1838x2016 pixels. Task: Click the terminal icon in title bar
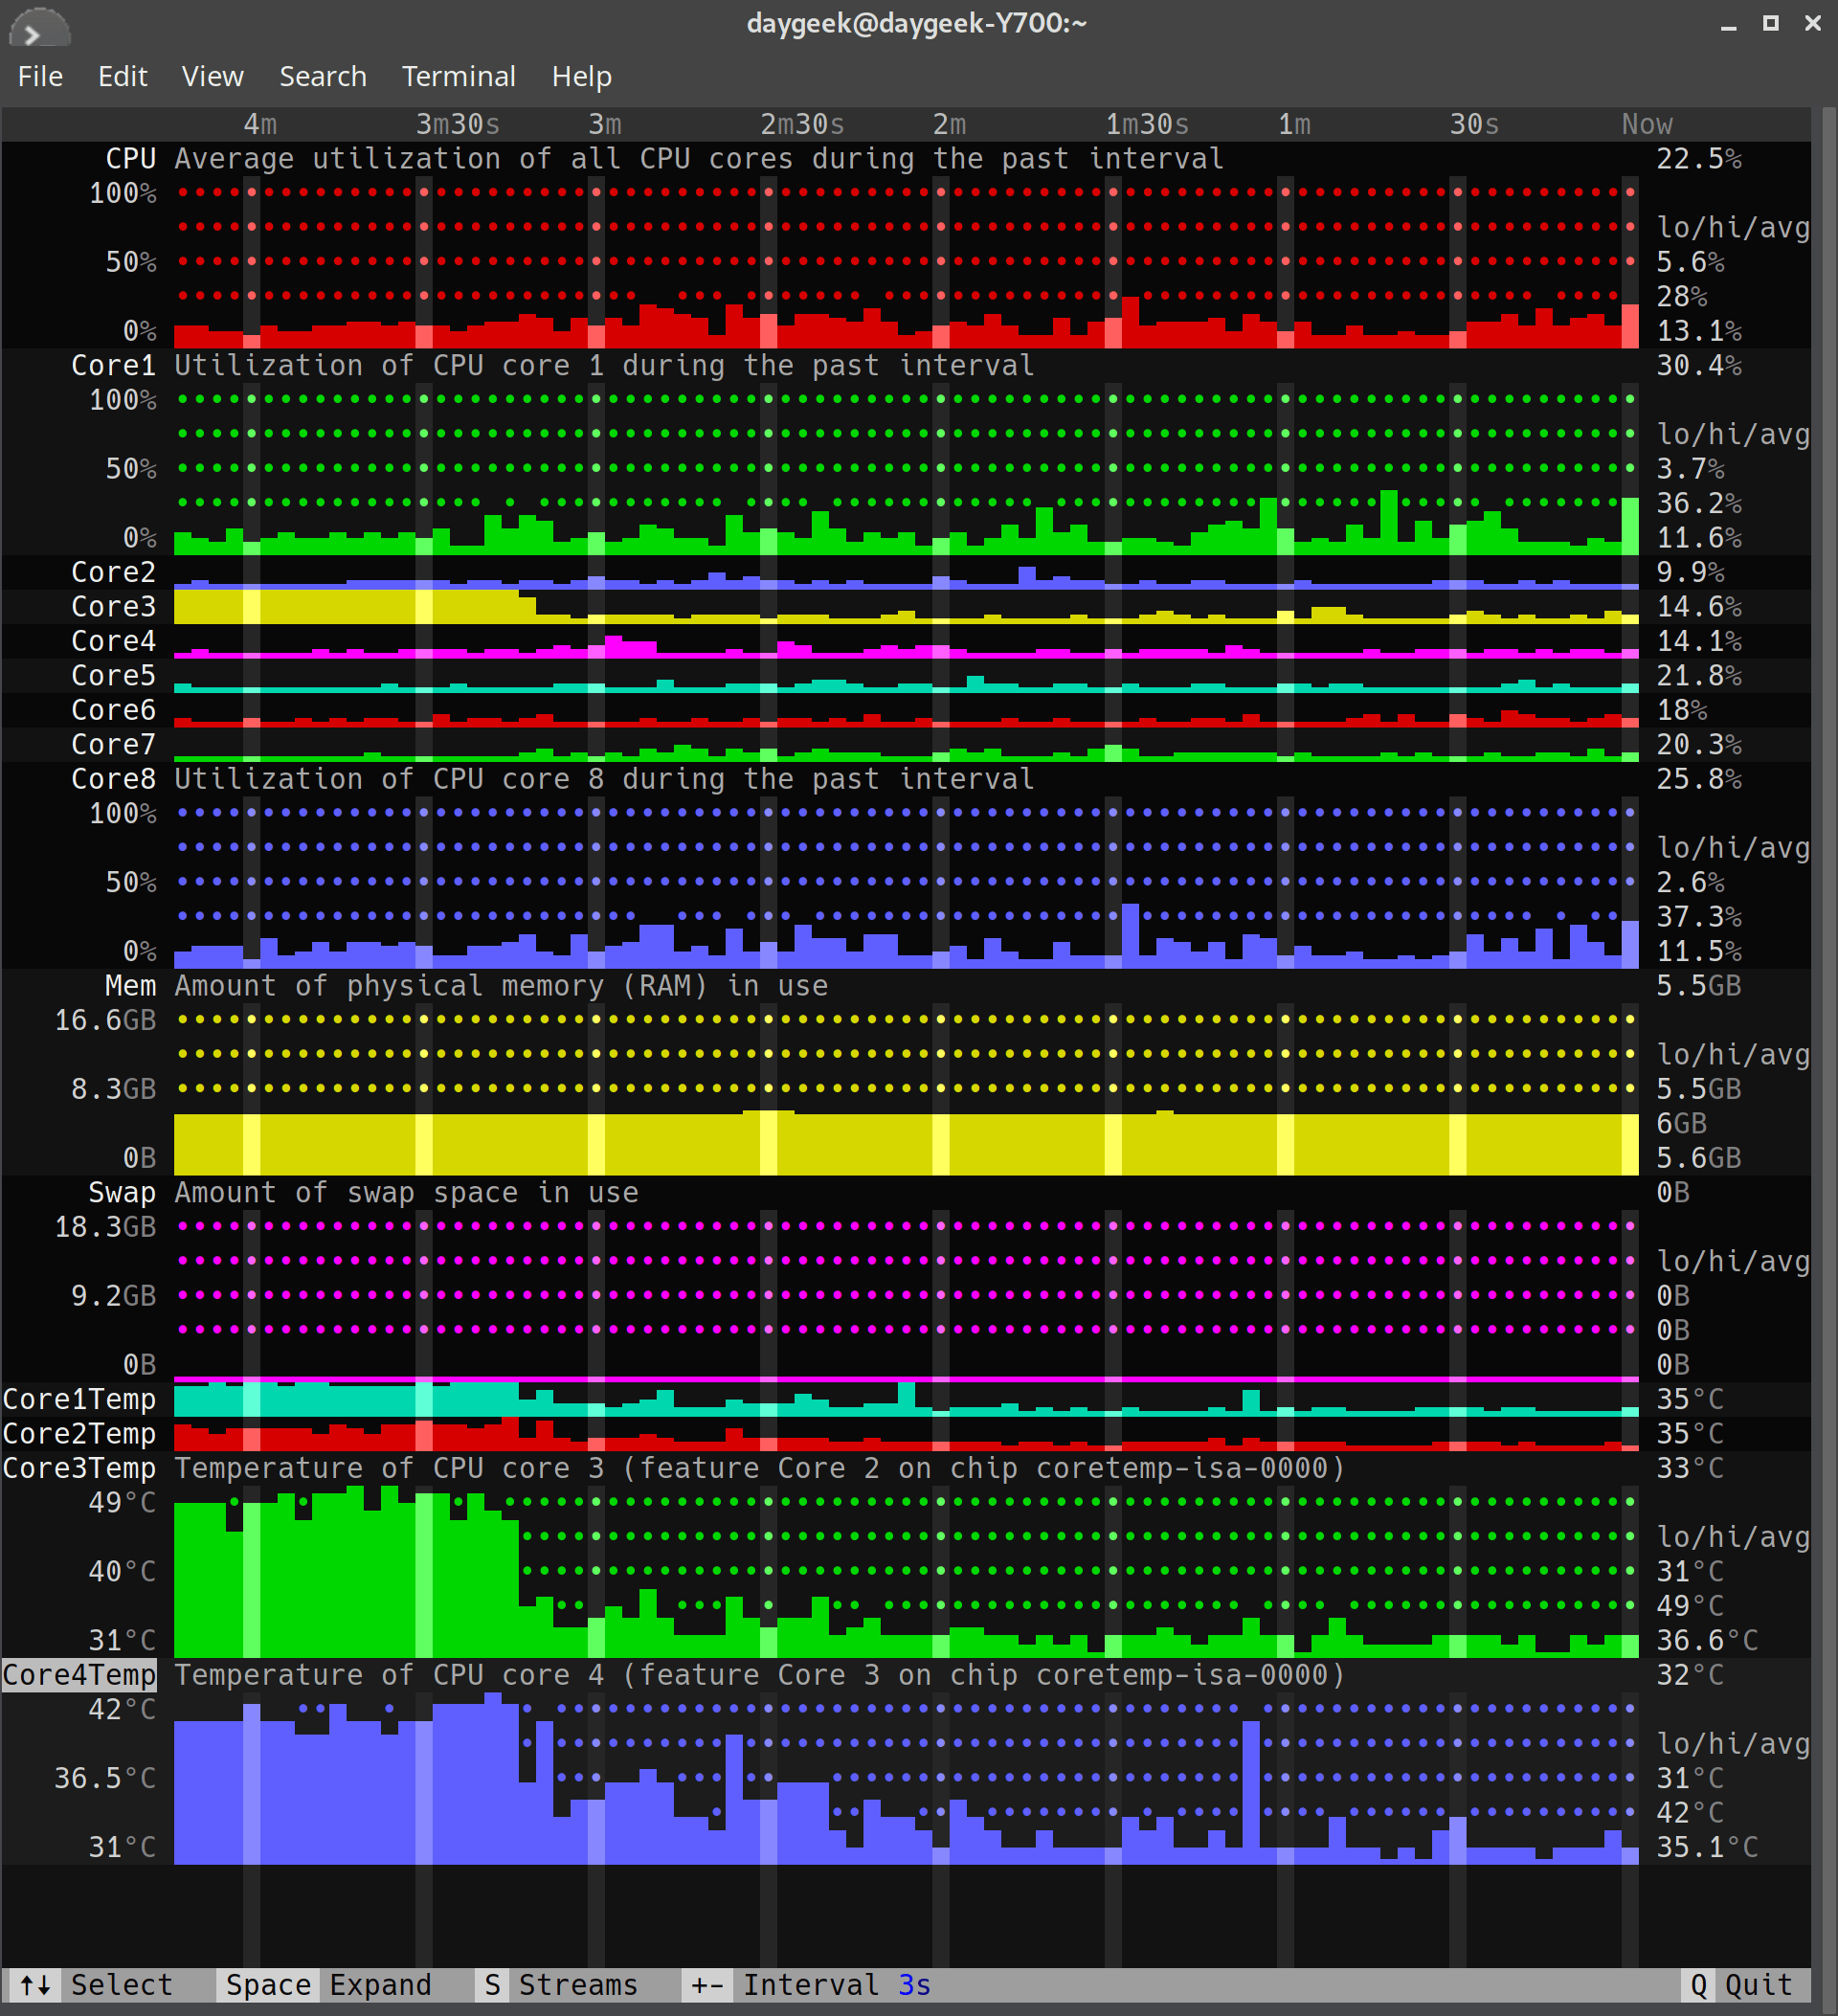38,28
